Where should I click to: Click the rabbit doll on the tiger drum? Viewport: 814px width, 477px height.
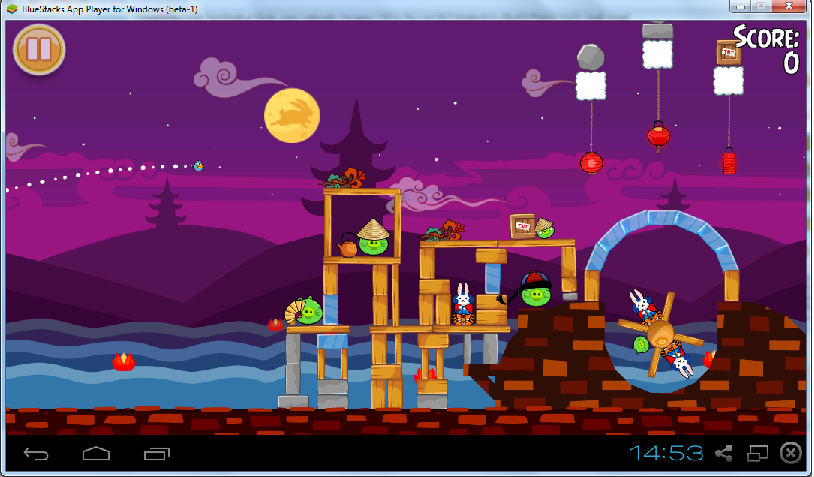(x=463, y=304)
